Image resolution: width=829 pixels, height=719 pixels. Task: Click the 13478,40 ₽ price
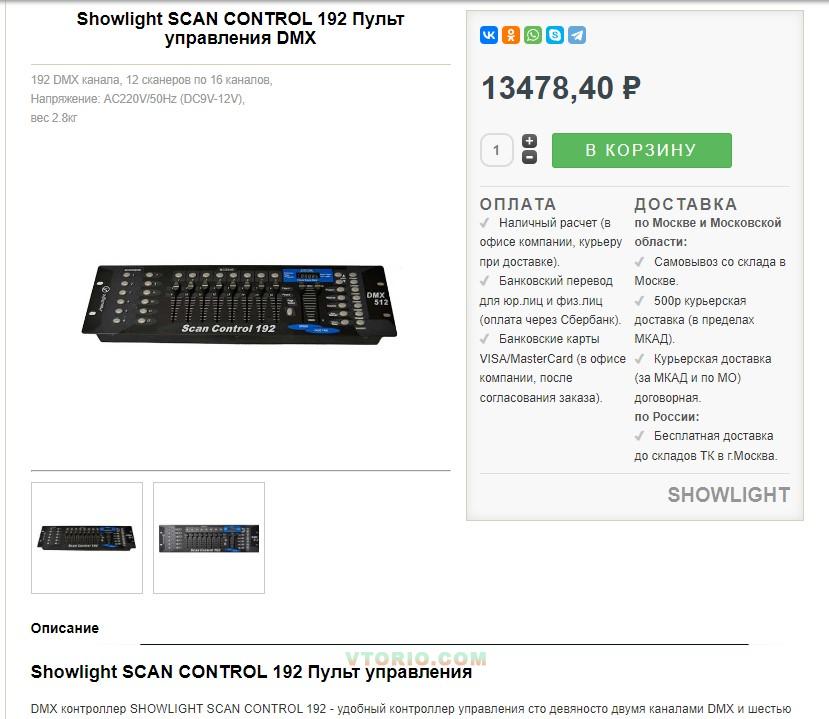click(x=560, y=88)
